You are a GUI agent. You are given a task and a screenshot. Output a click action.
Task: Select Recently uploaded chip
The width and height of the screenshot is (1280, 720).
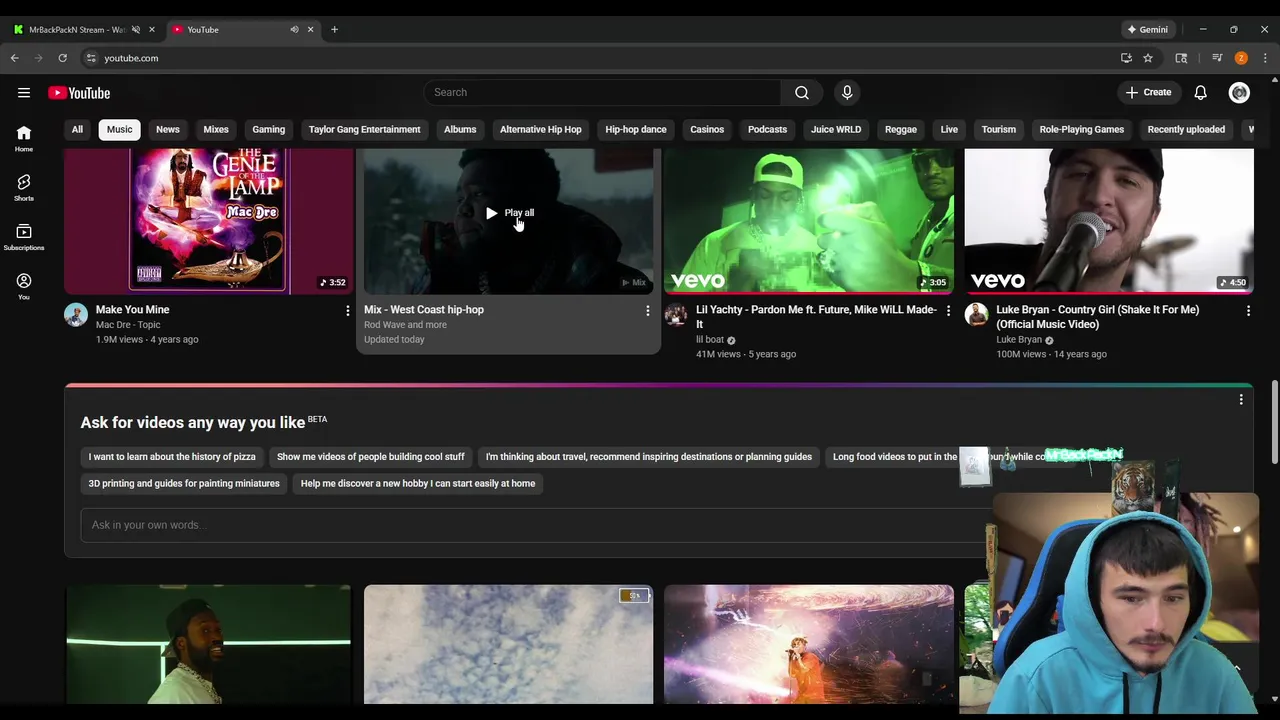click(x=1186, y=129)
